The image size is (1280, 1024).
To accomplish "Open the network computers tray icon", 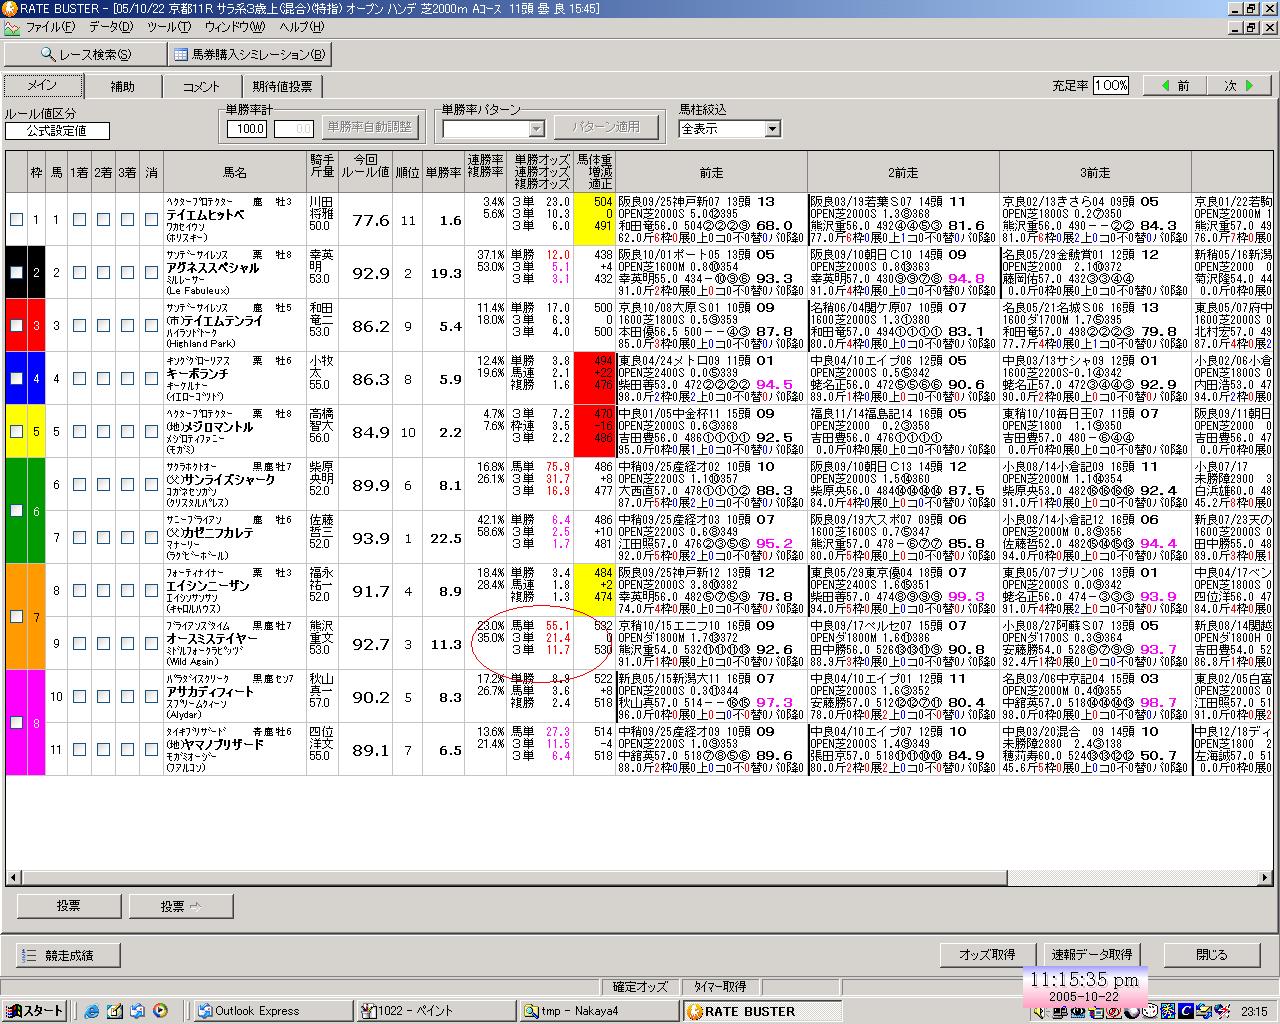I will coord(1061,1012).
